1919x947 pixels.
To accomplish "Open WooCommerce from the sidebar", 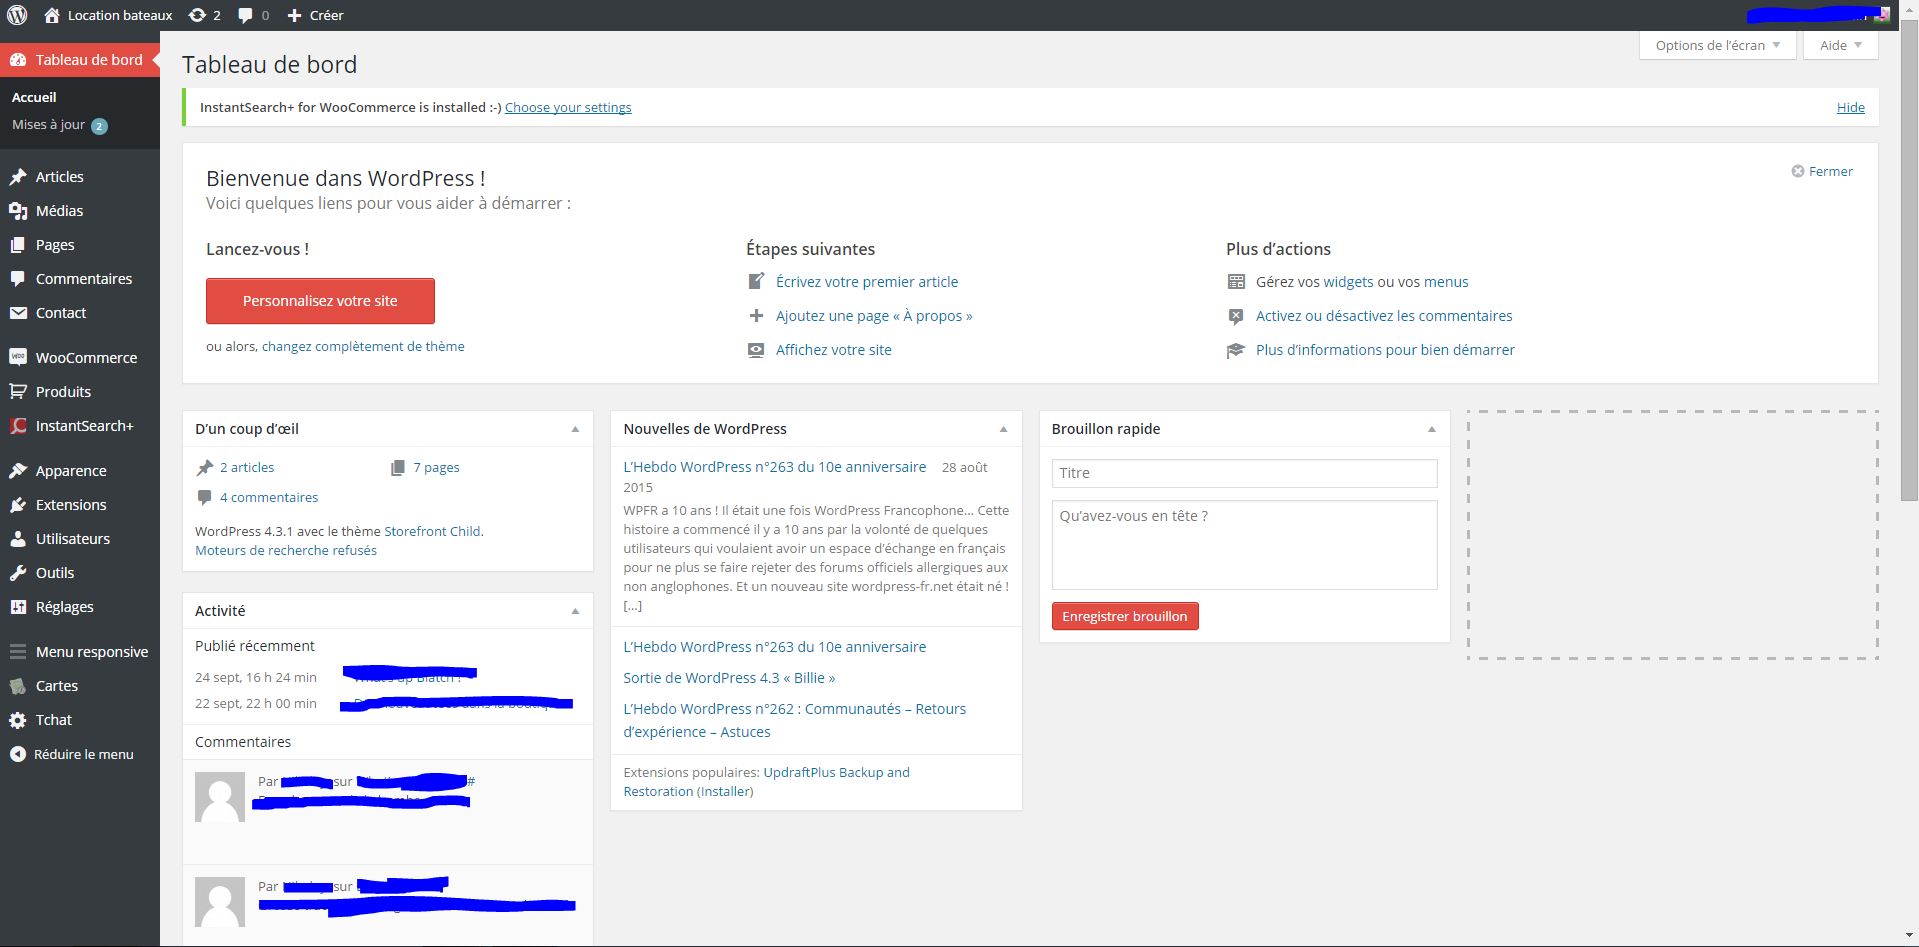I will (86, 358).
